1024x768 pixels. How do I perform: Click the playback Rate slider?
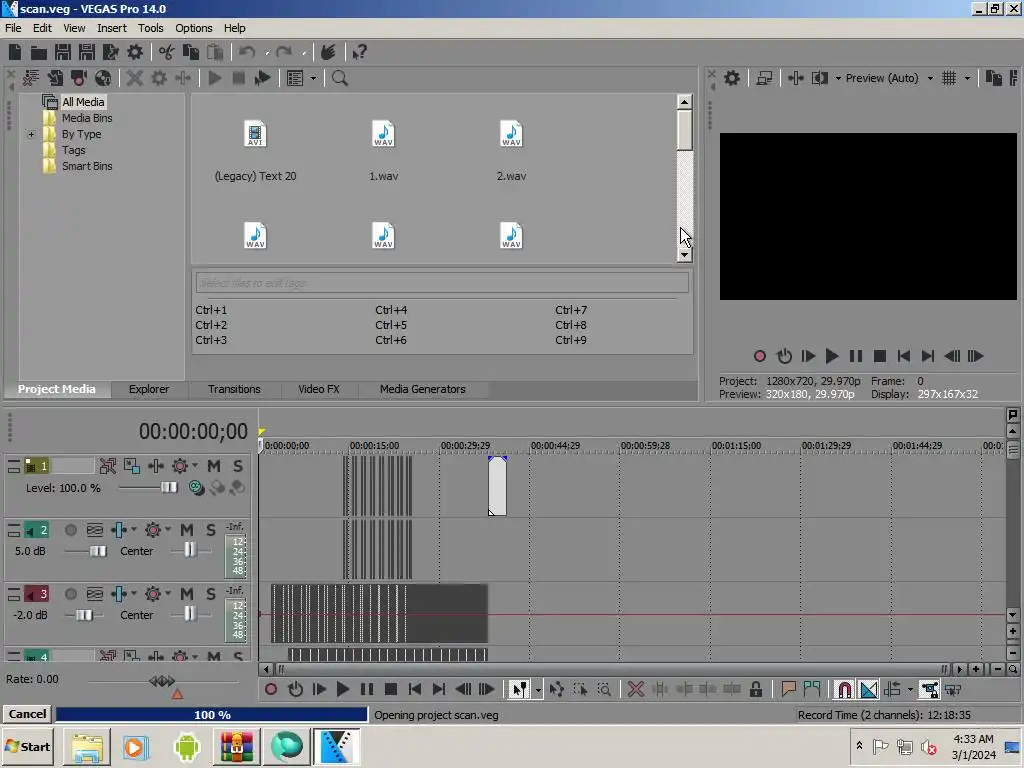pos(163,681)
